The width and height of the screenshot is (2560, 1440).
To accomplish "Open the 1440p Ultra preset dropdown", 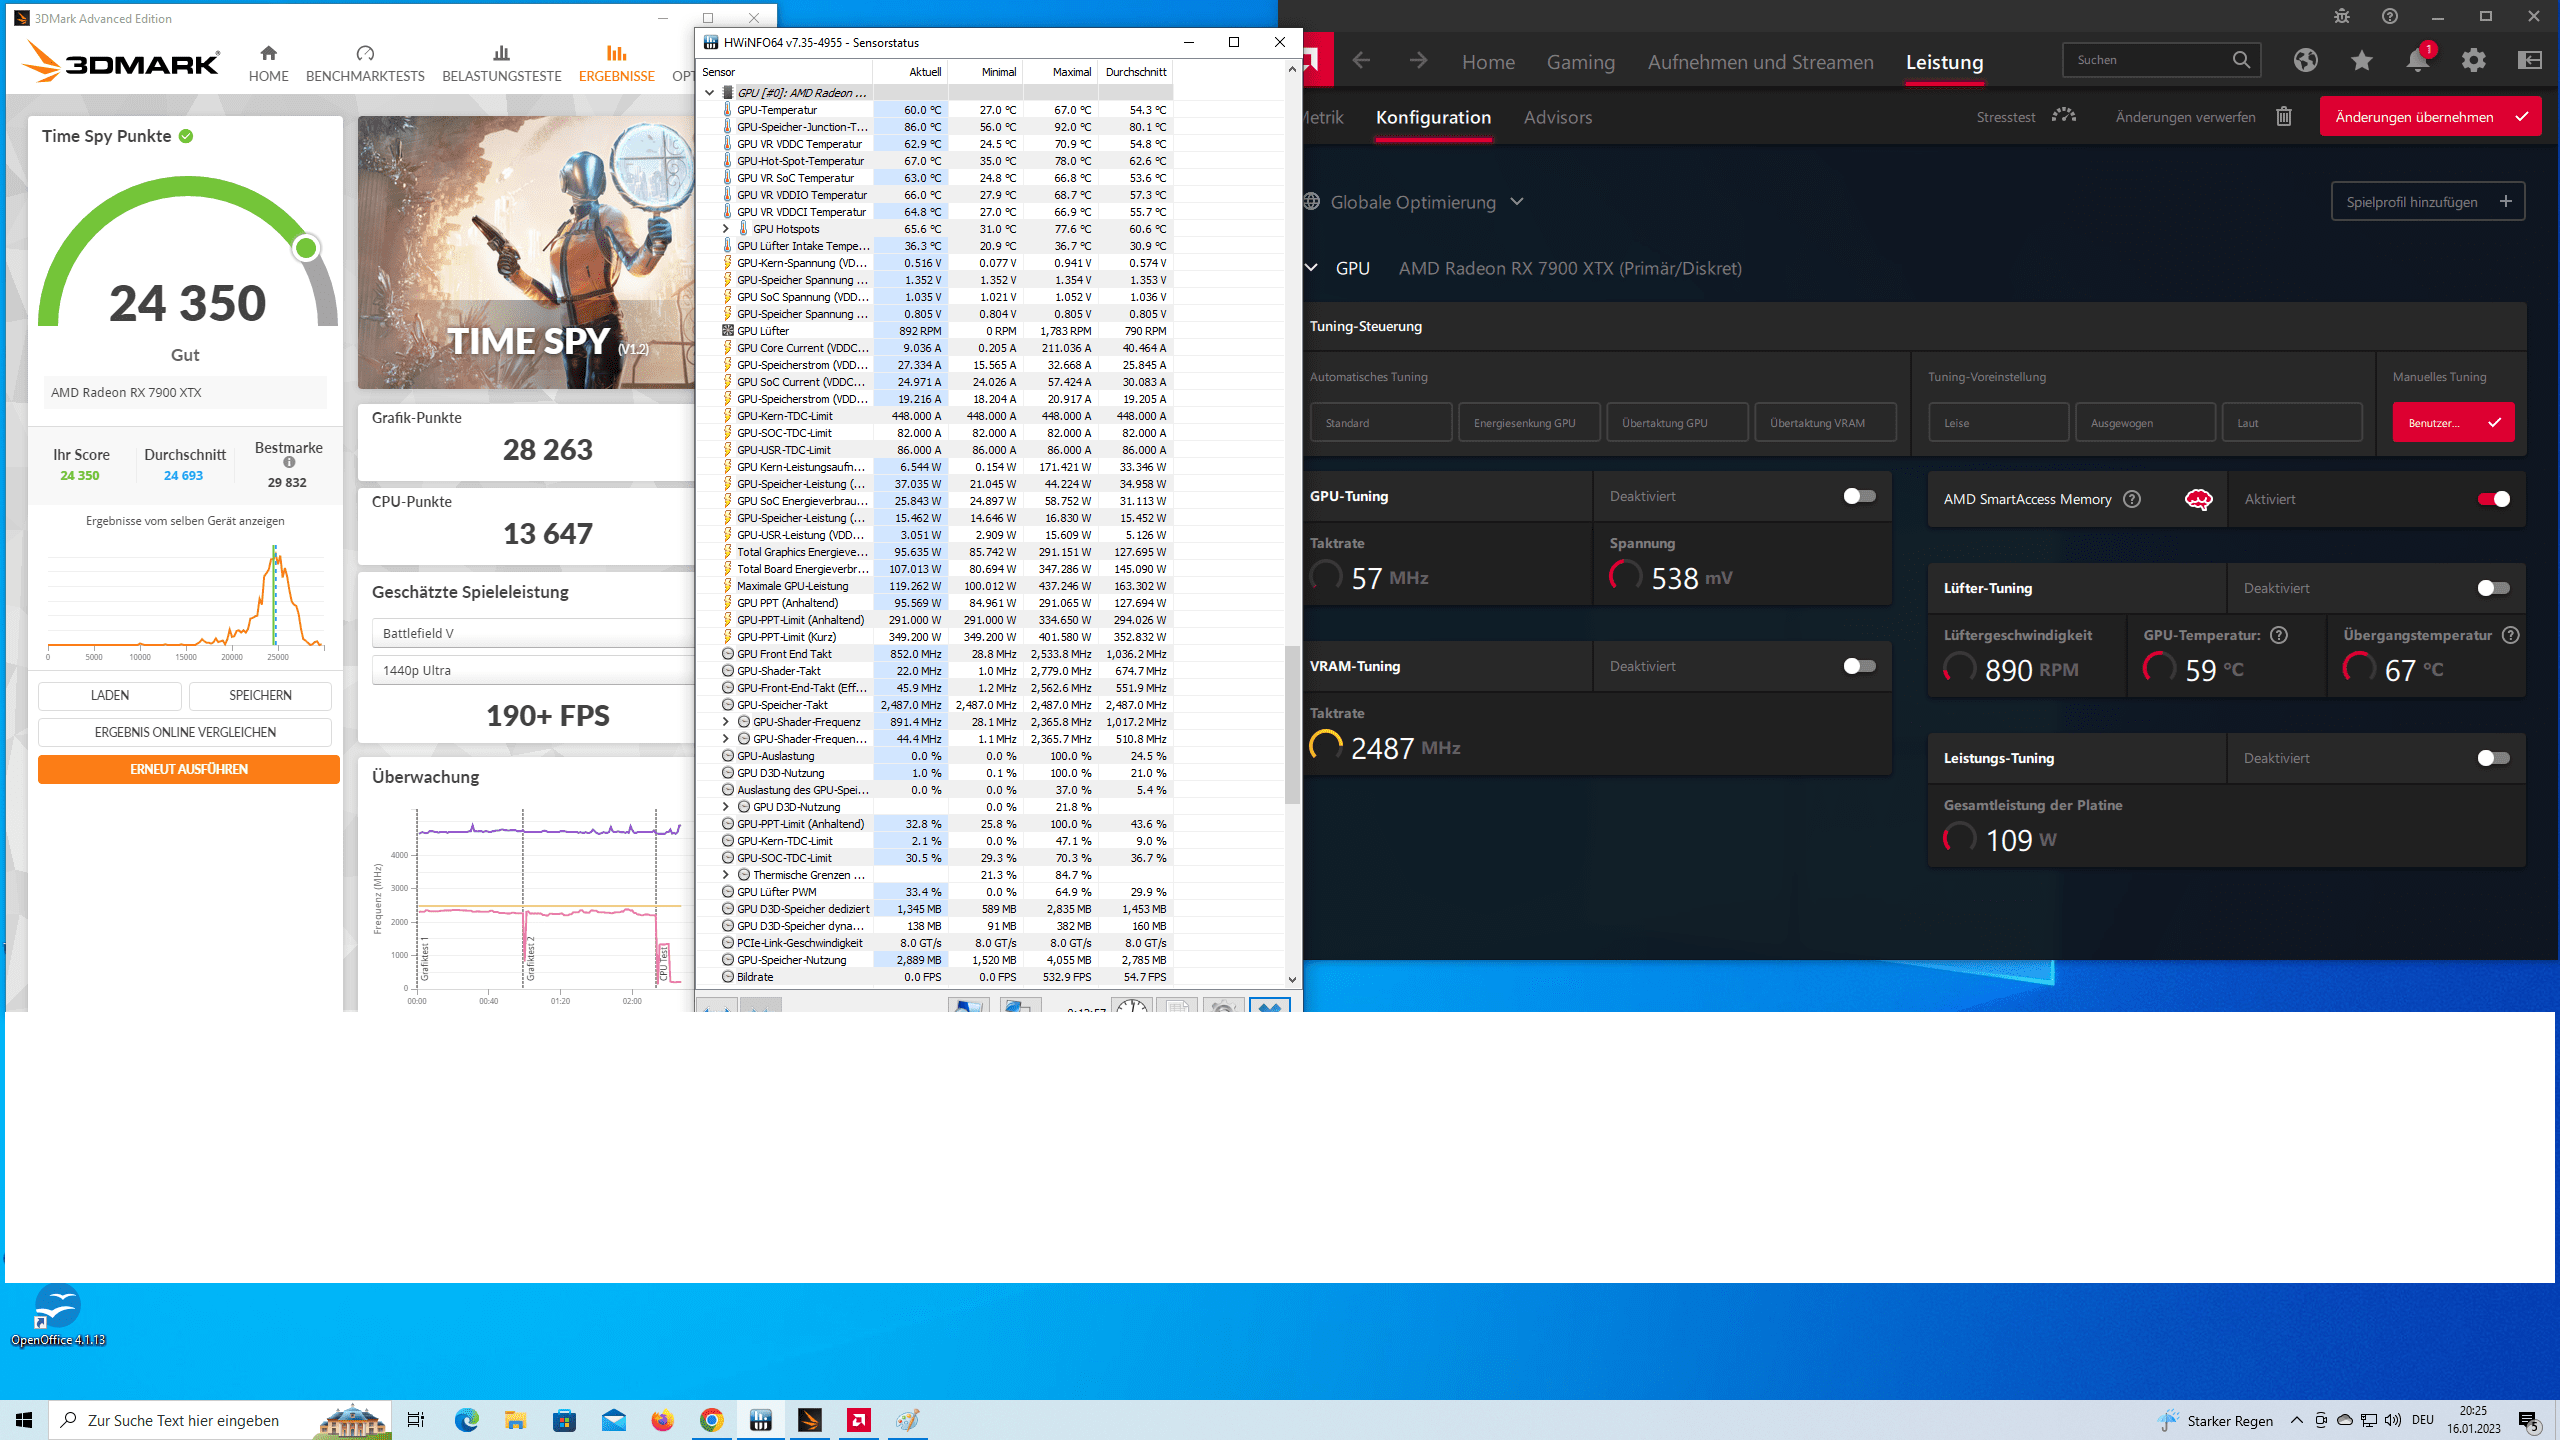I will (533, 670).
